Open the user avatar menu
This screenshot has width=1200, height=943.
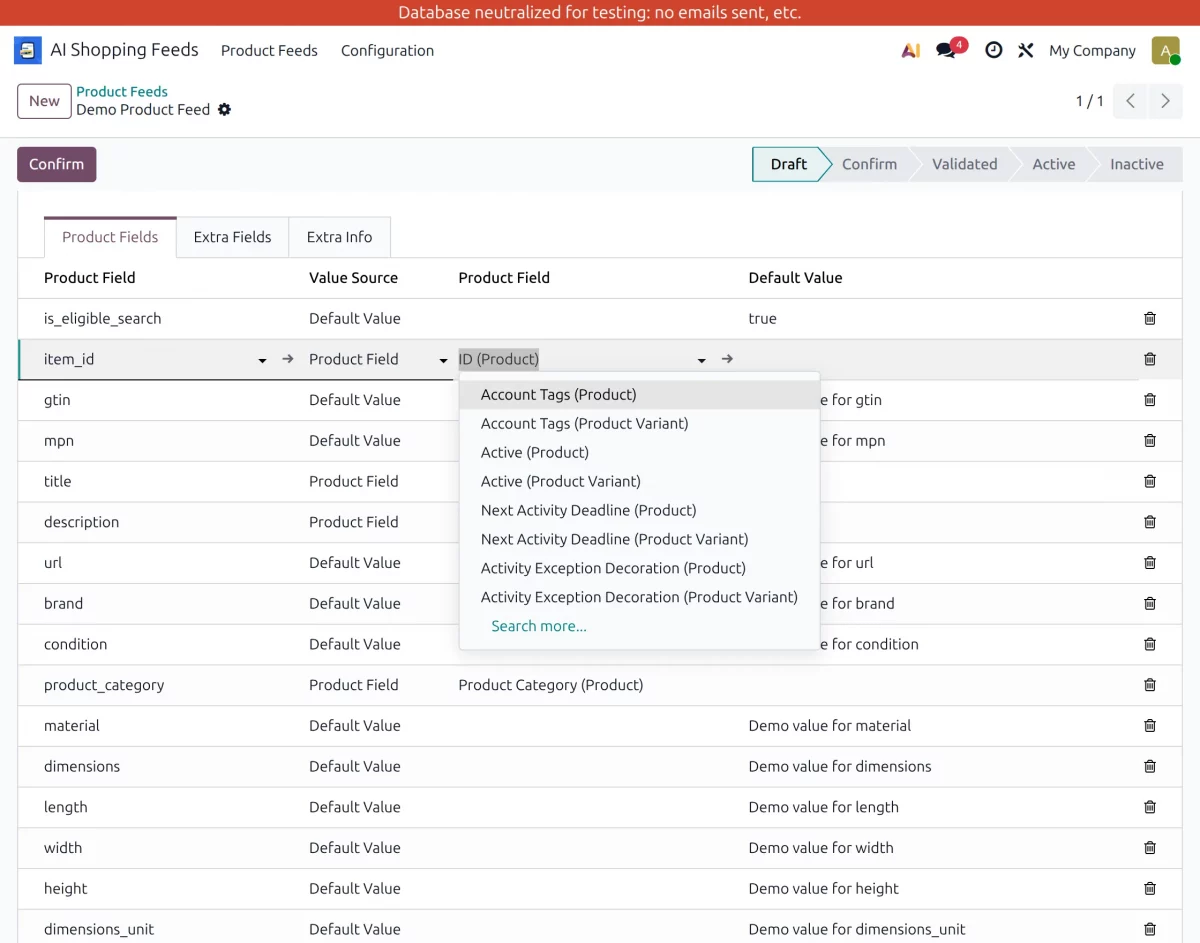pos(1166,50)
